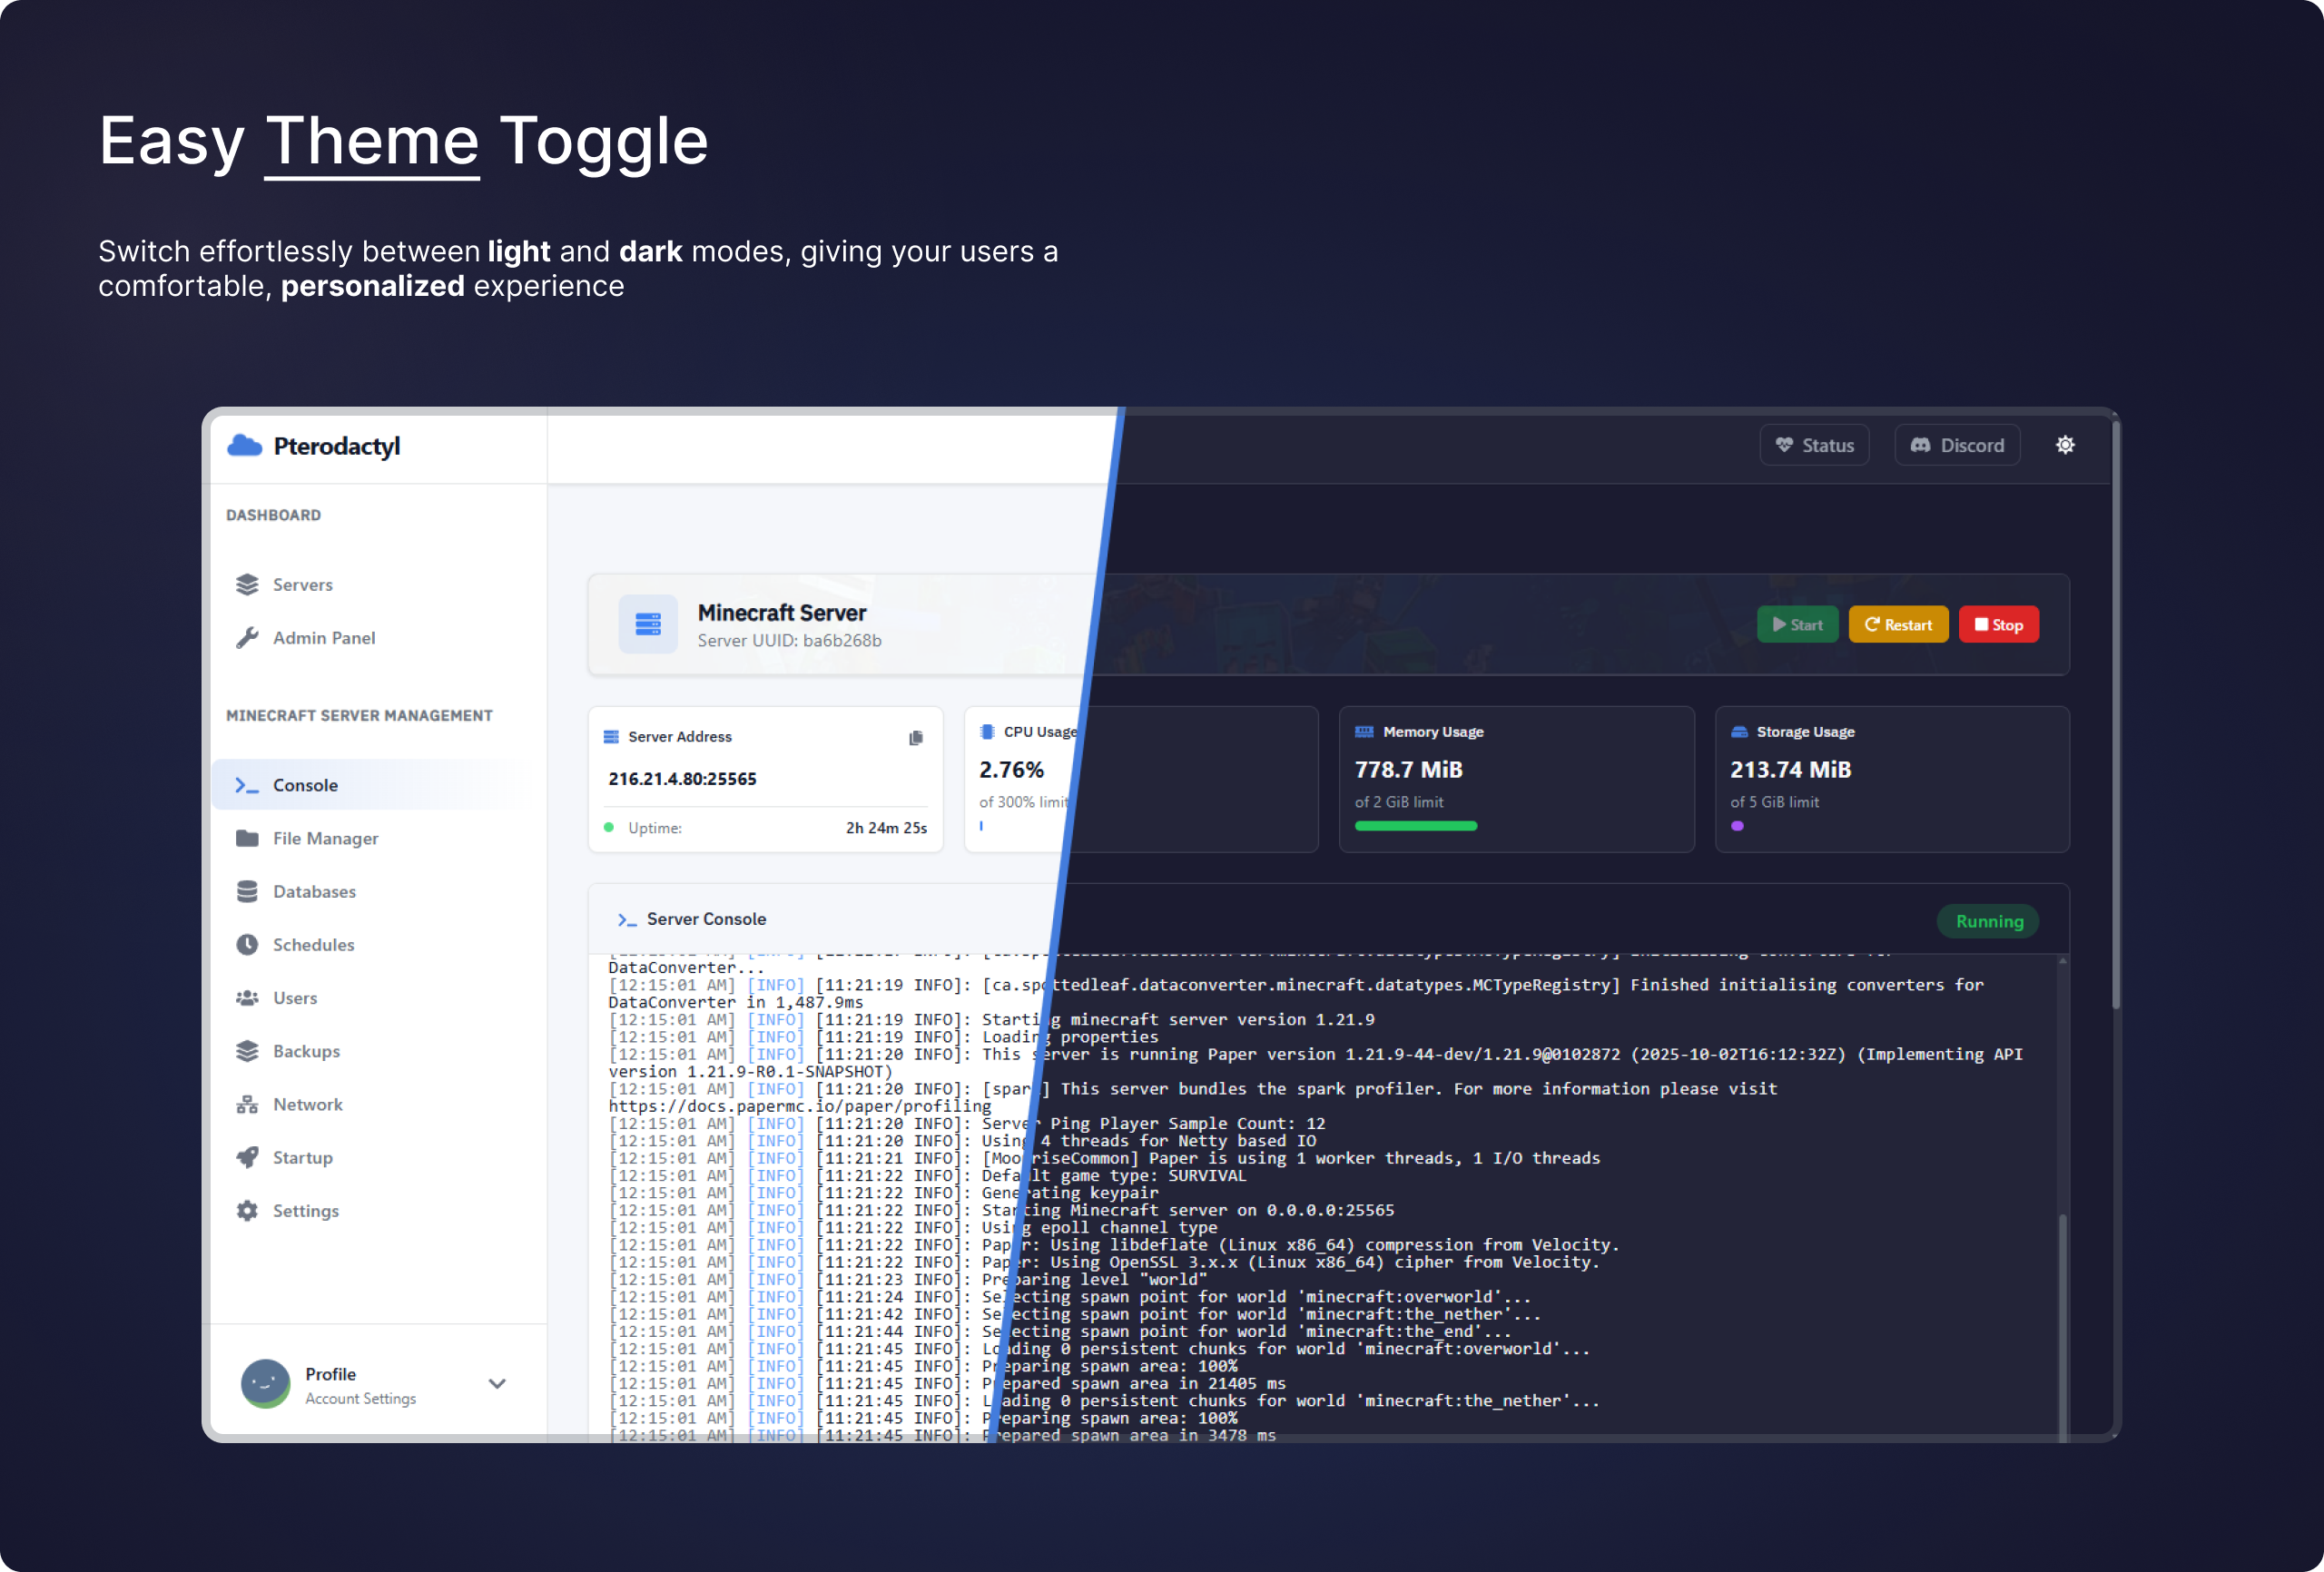
Task: Expand the Profile account chevron
Action: (x=497, y=1384)
